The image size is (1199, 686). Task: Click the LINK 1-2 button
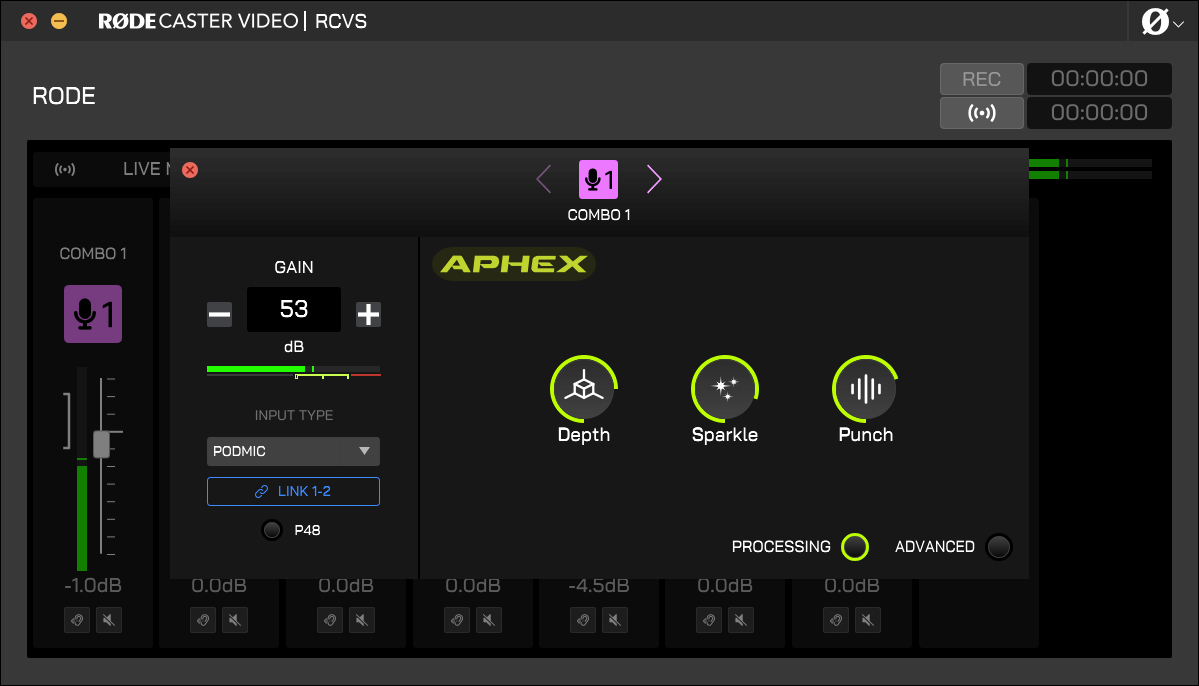tap(292, 491)
